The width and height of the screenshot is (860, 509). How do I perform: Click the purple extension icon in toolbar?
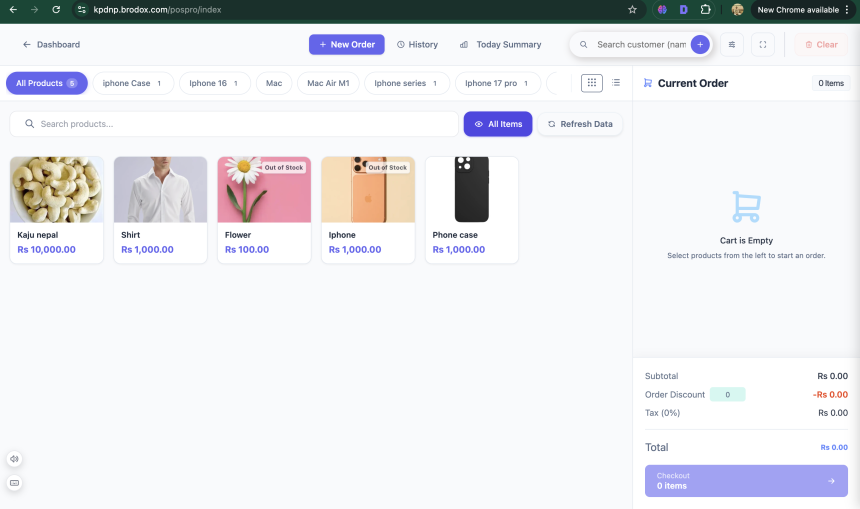[x=662, y=9]
